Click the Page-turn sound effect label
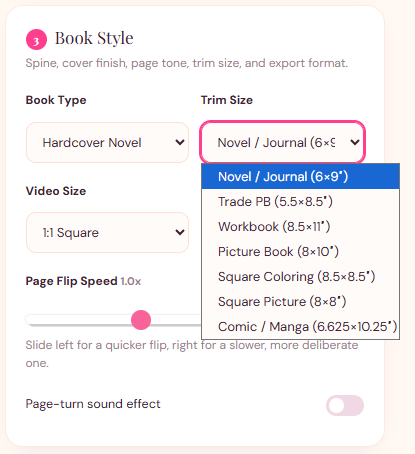This screenshot has width=415, height=454. coord(93,404)
